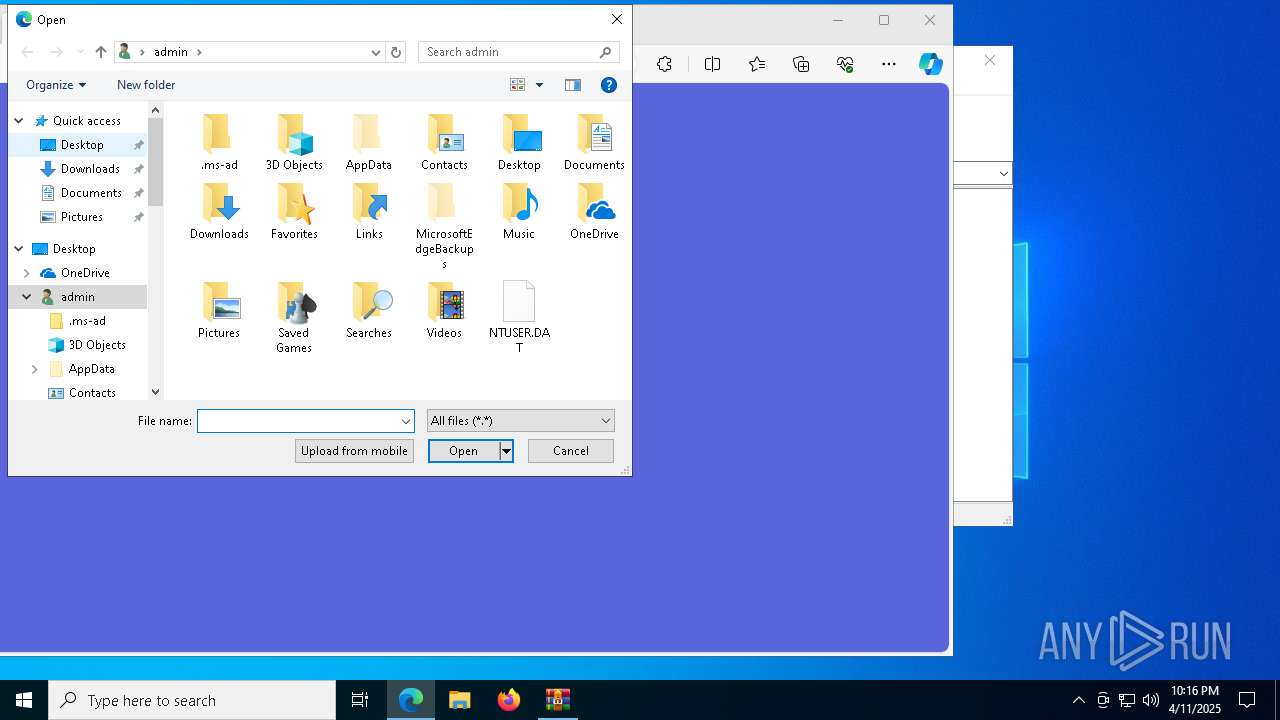Select the OneDrive folder in file list
Viewport: 1280px width, 720px height.
(594, 211)
